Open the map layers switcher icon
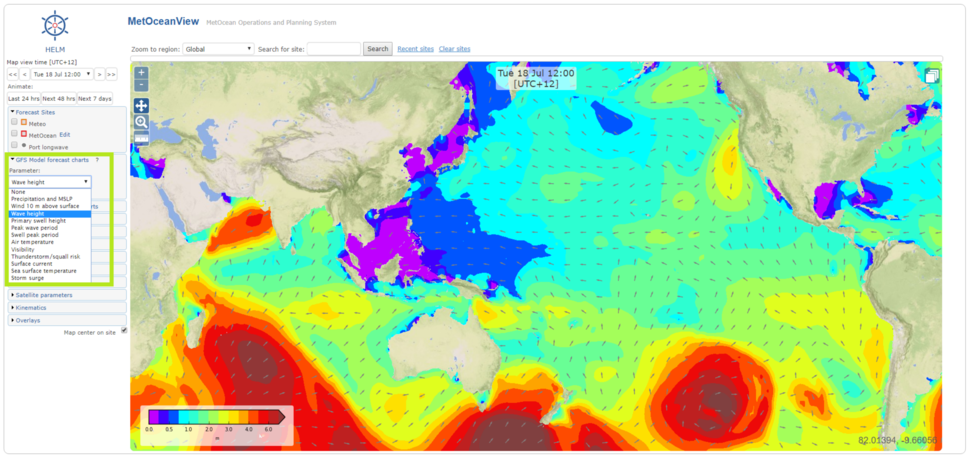Screen dimensions: 969x456 [x=932, y=76]
